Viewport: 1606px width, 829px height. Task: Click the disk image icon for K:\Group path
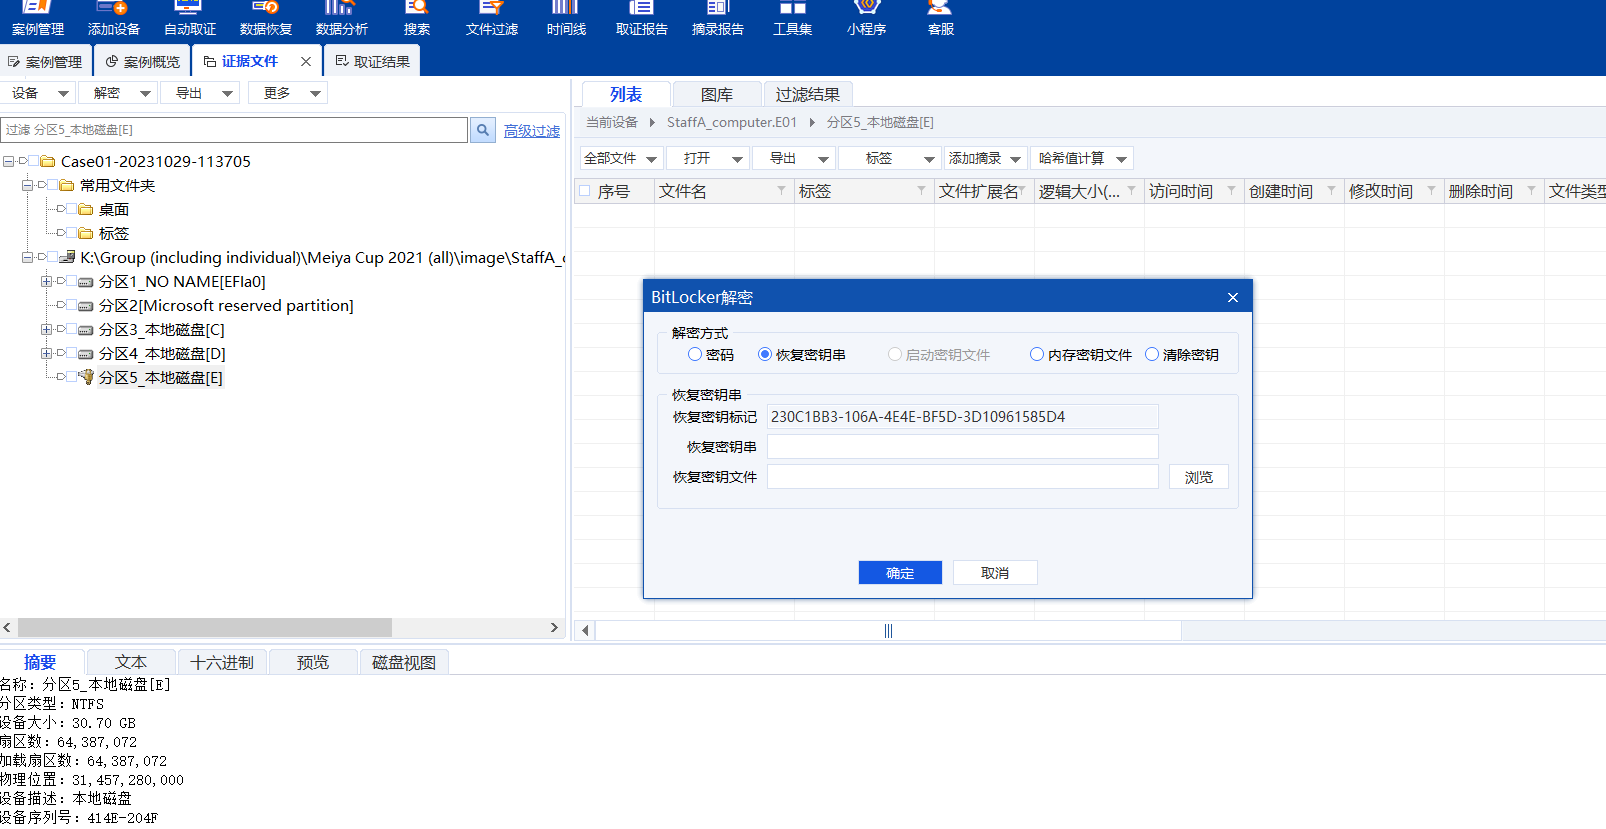point(68,257)
